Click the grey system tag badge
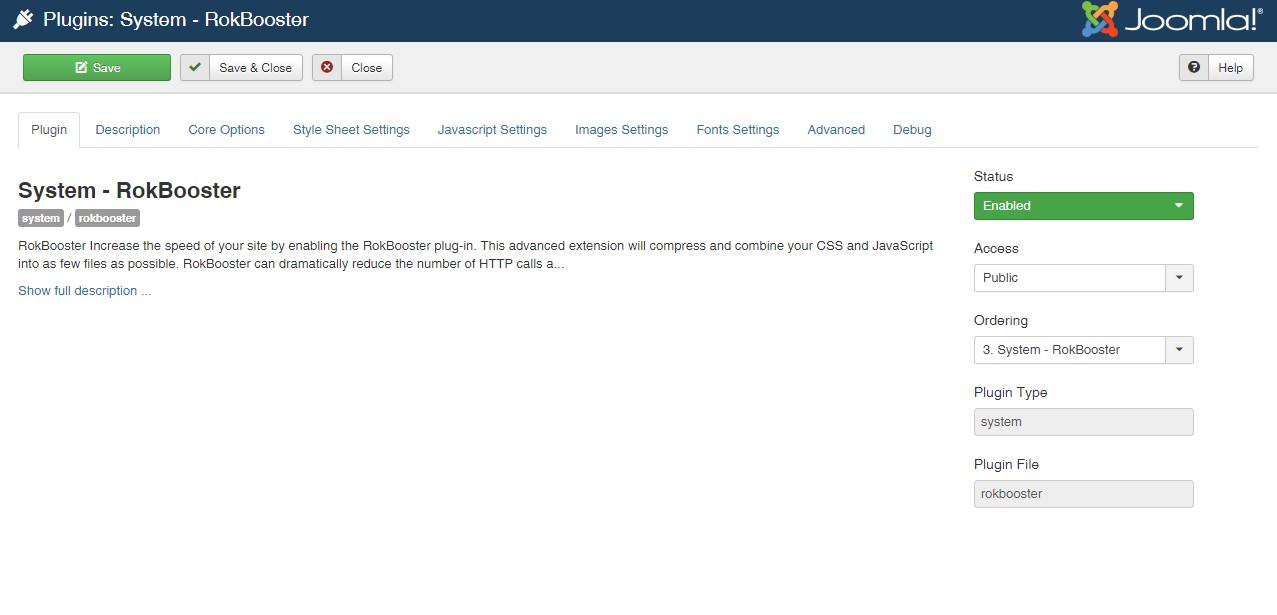 pos(41,217)
